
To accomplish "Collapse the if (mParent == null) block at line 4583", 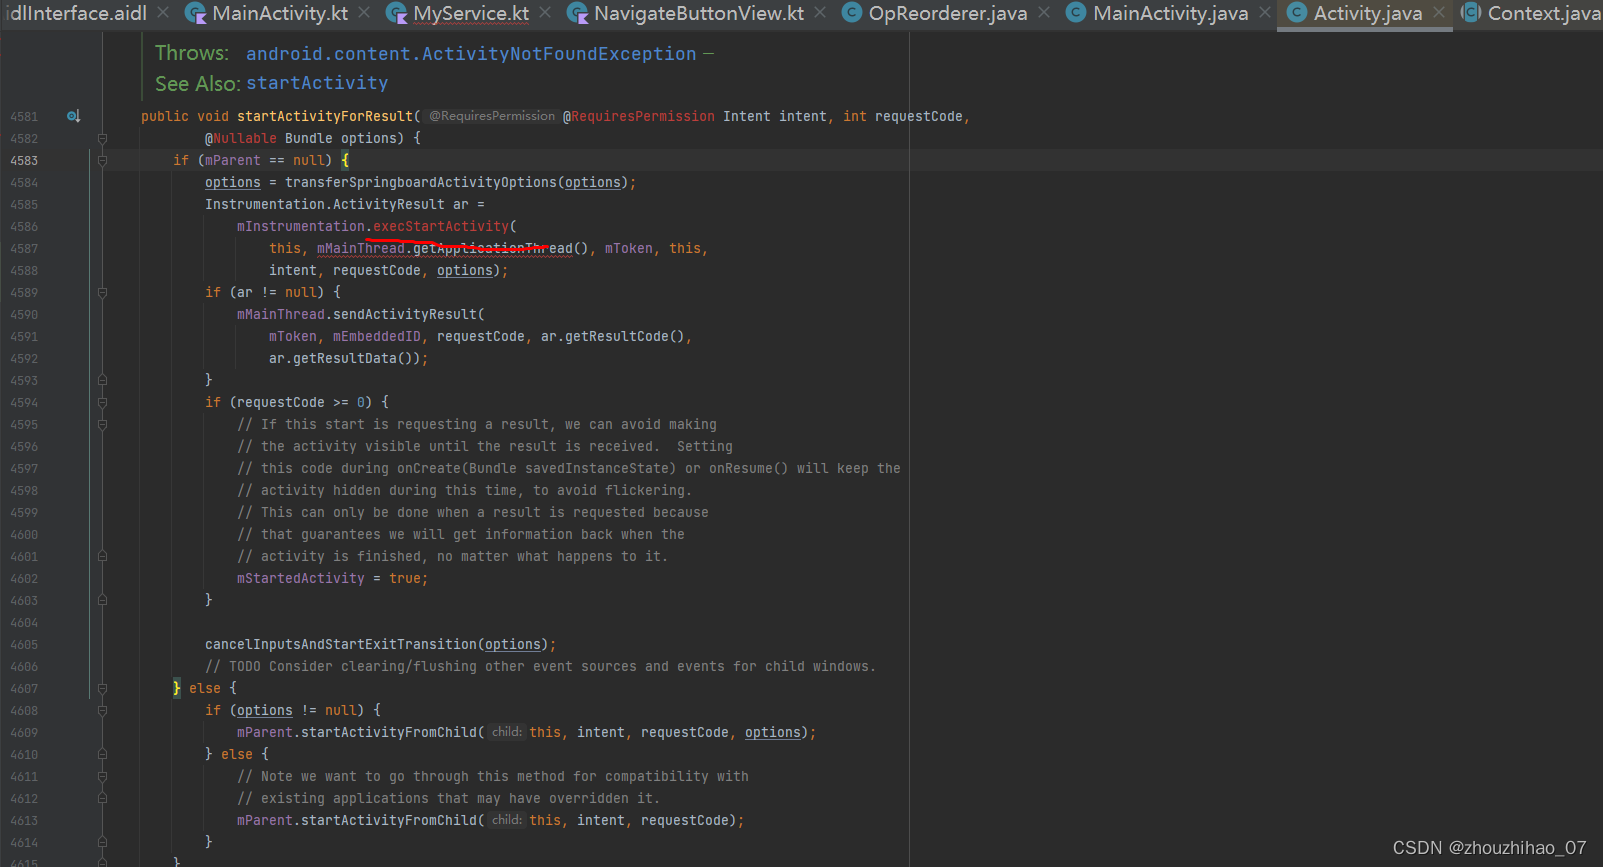I will click(102, 160).
